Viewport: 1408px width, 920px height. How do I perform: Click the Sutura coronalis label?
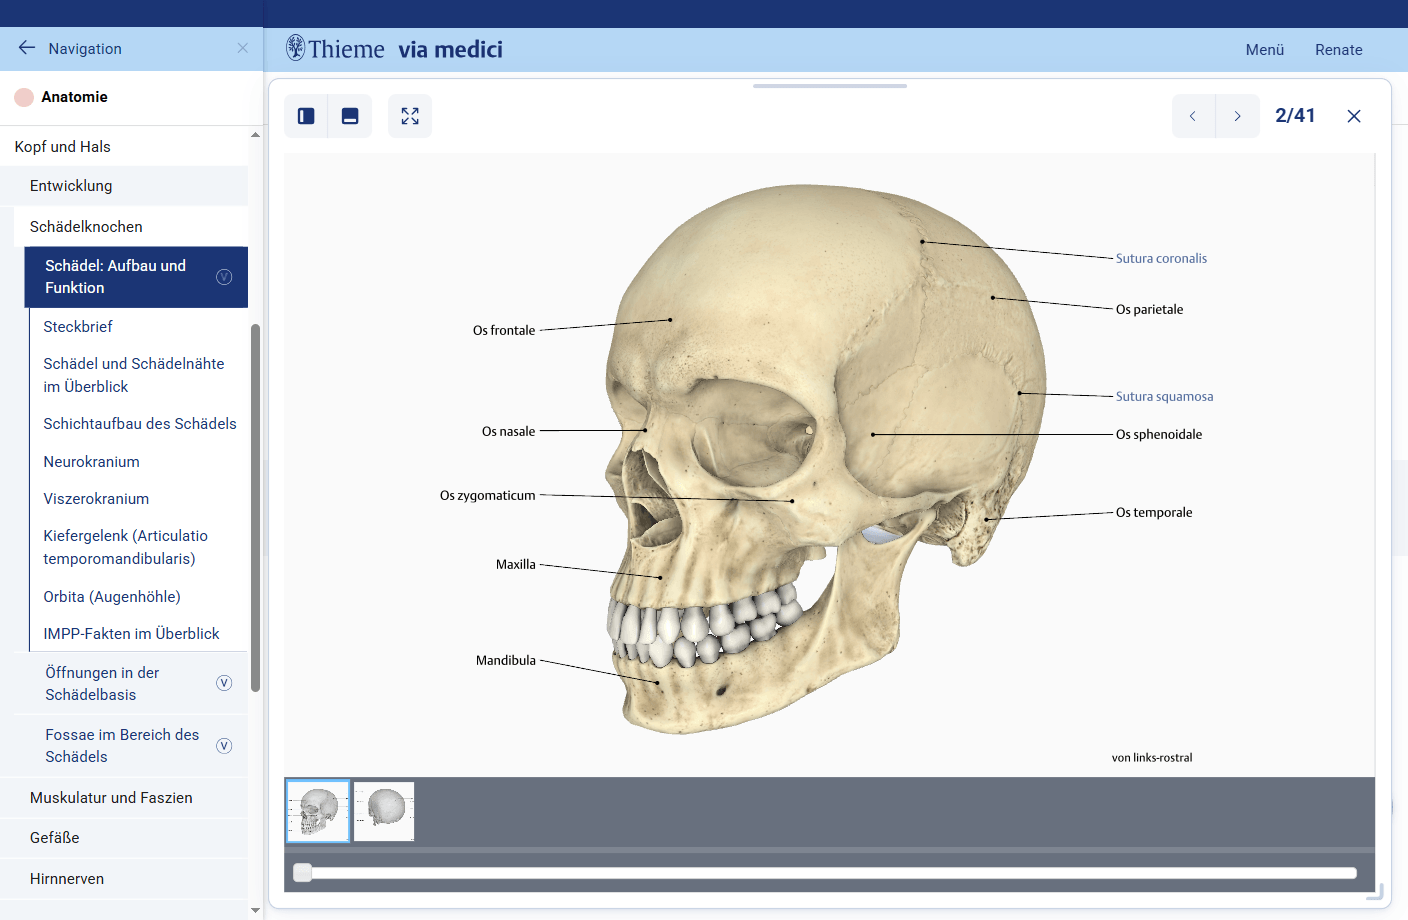pos(1161,258)
